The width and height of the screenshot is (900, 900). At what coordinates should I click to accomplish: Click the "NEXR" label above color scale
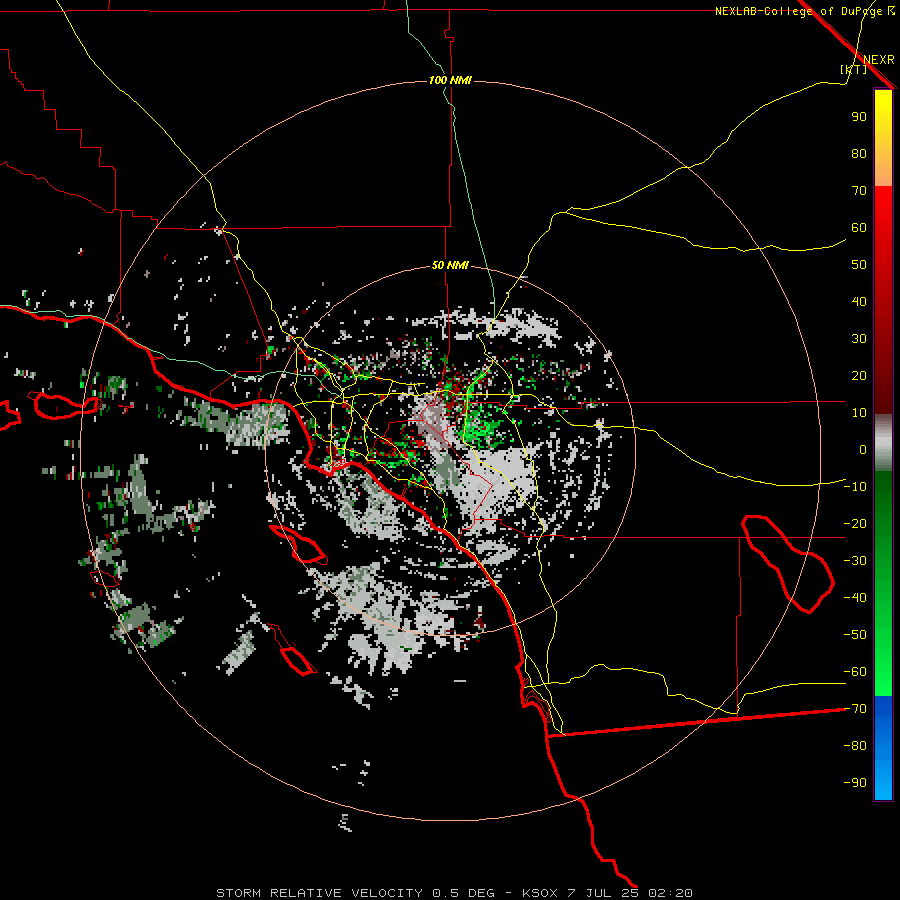coord(878,60)
